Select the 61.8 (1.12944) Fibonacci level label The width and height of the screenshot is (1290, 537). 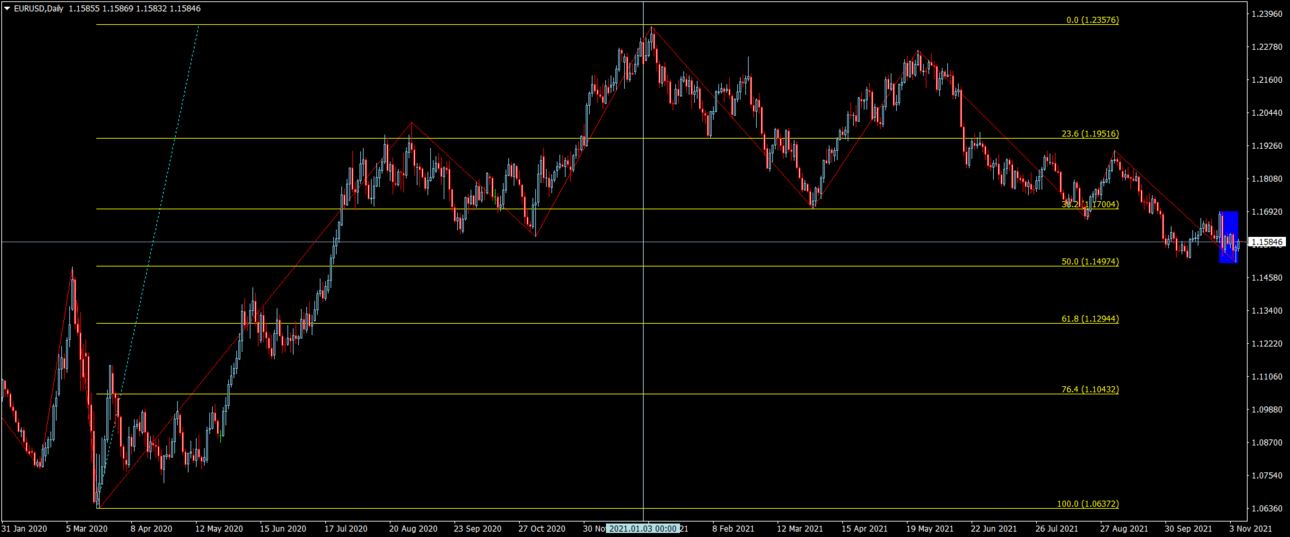(x=1090, y=318)
